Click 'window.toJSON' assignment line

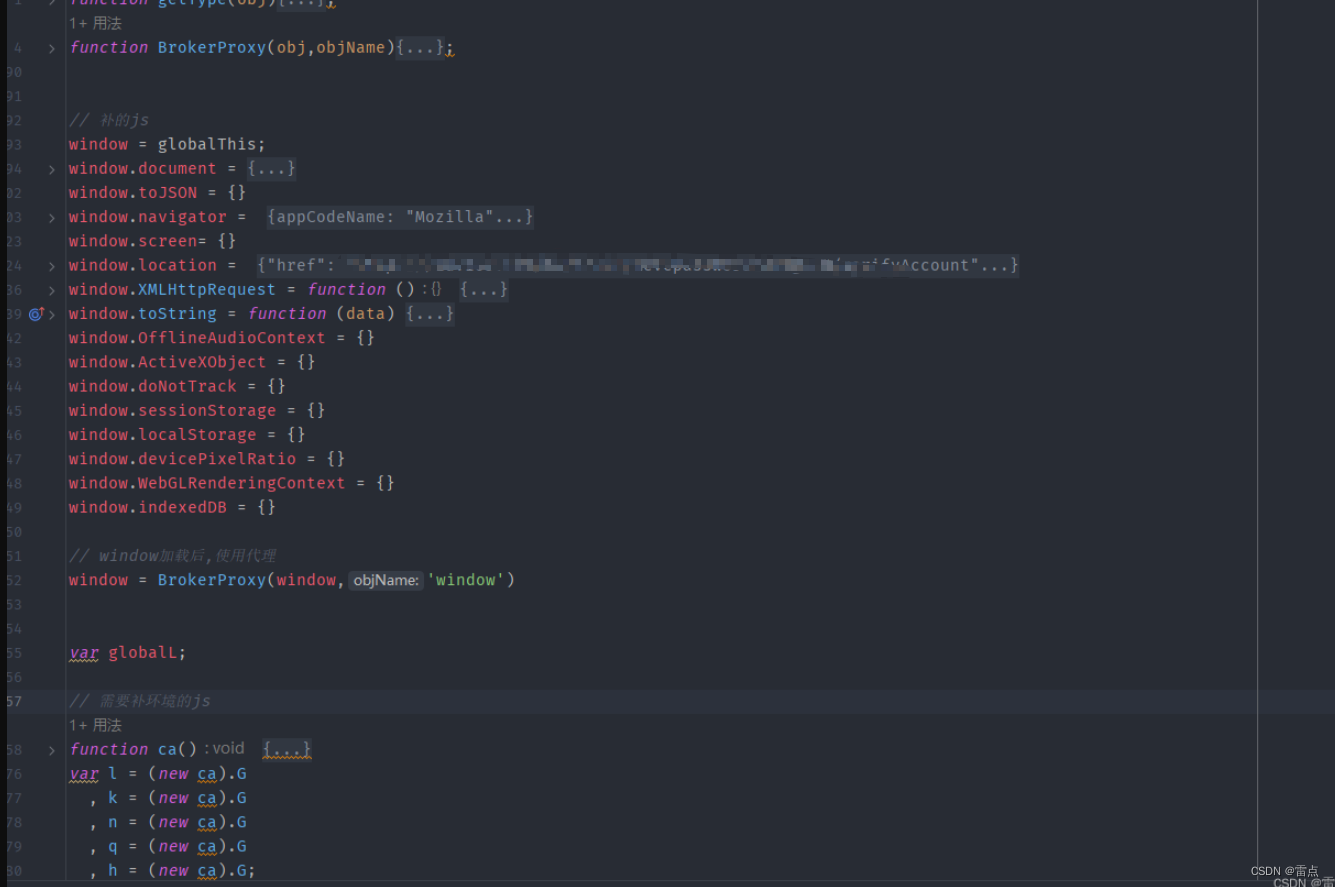(x=157, y=193)
